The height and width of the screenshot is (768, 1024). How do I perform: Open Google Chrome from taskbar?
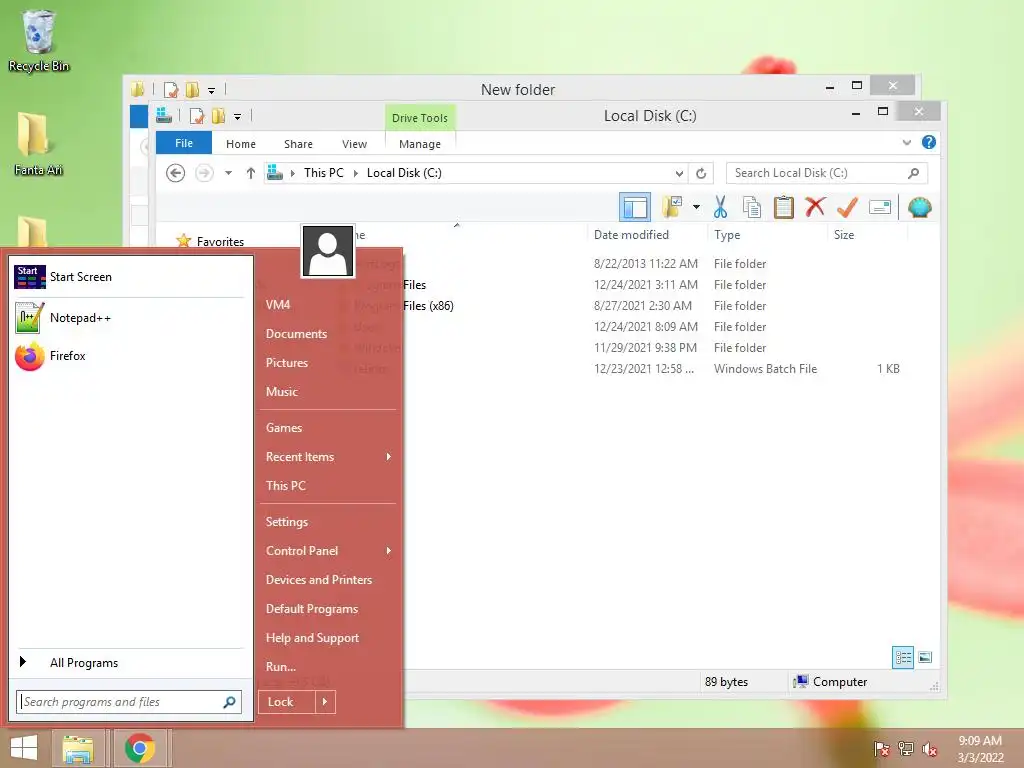(140, 748)
